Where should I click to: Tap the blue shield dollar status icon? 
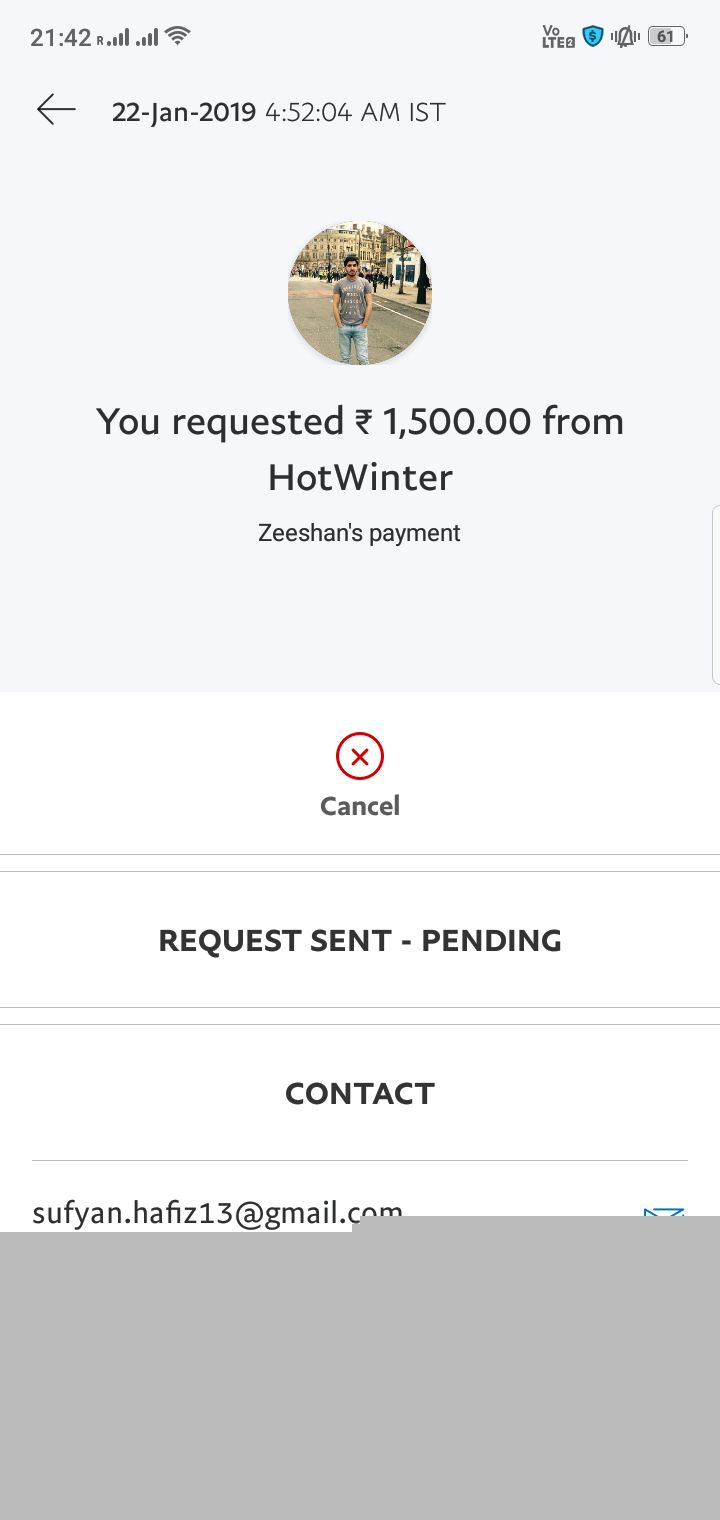pos(593,37)
